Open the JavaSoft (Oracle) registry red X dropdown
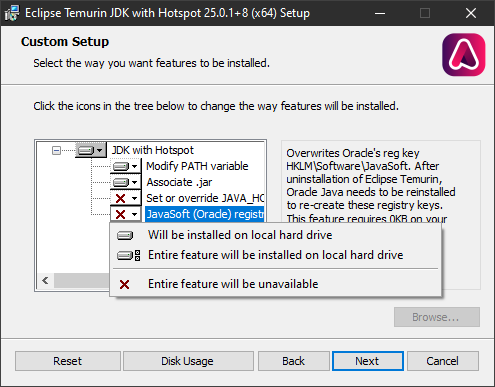 [x=125, y=214]
